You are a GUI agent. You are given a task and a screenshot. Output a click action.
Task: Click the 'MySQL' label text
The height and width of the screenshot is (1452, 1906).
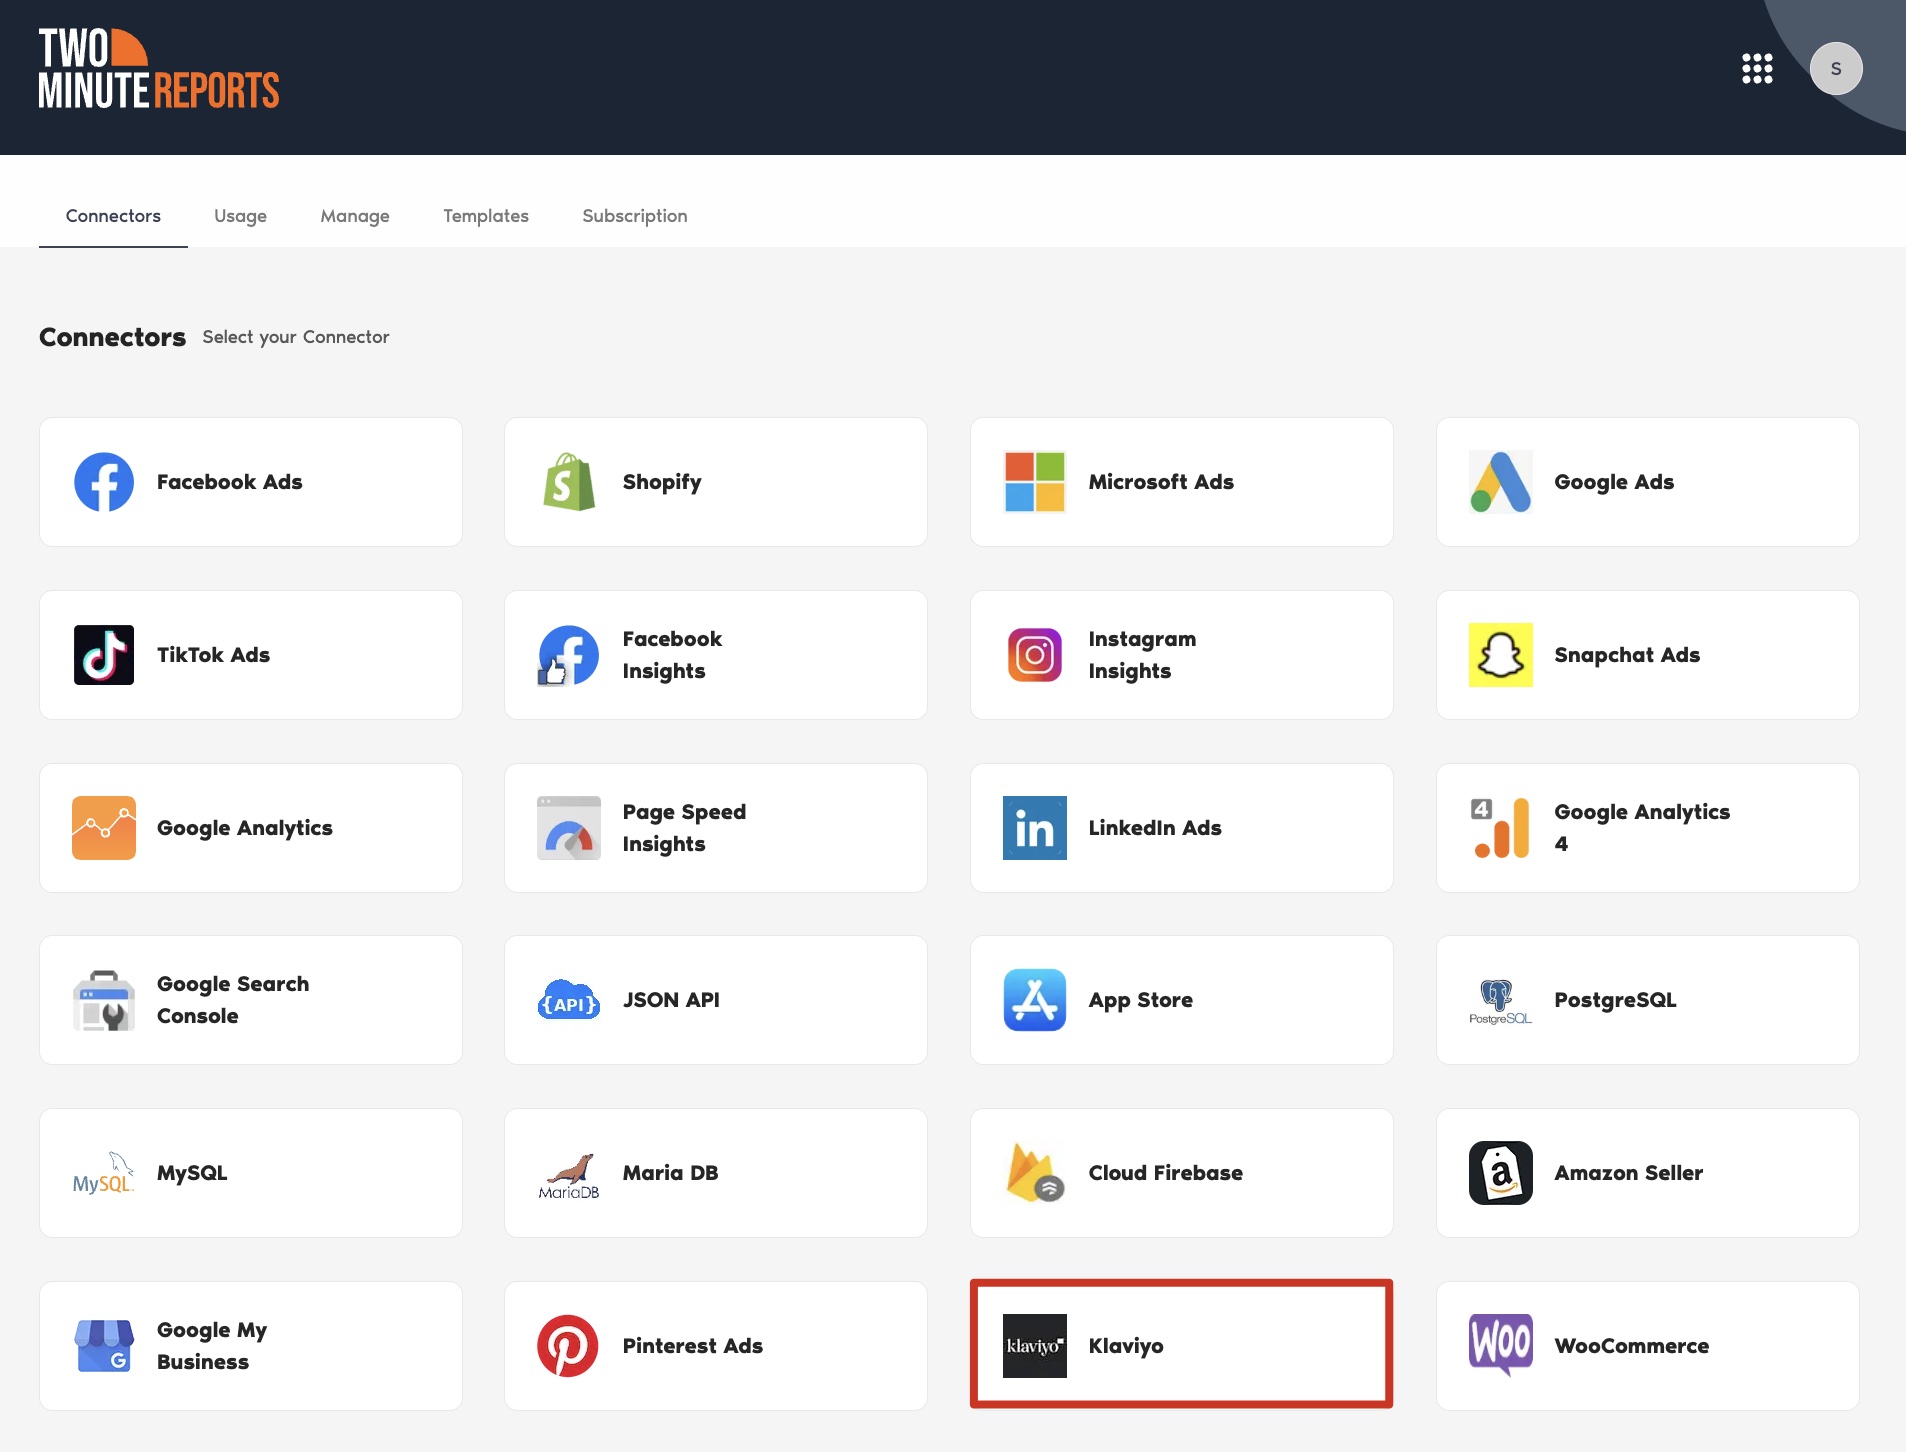tap(192, 1173)
